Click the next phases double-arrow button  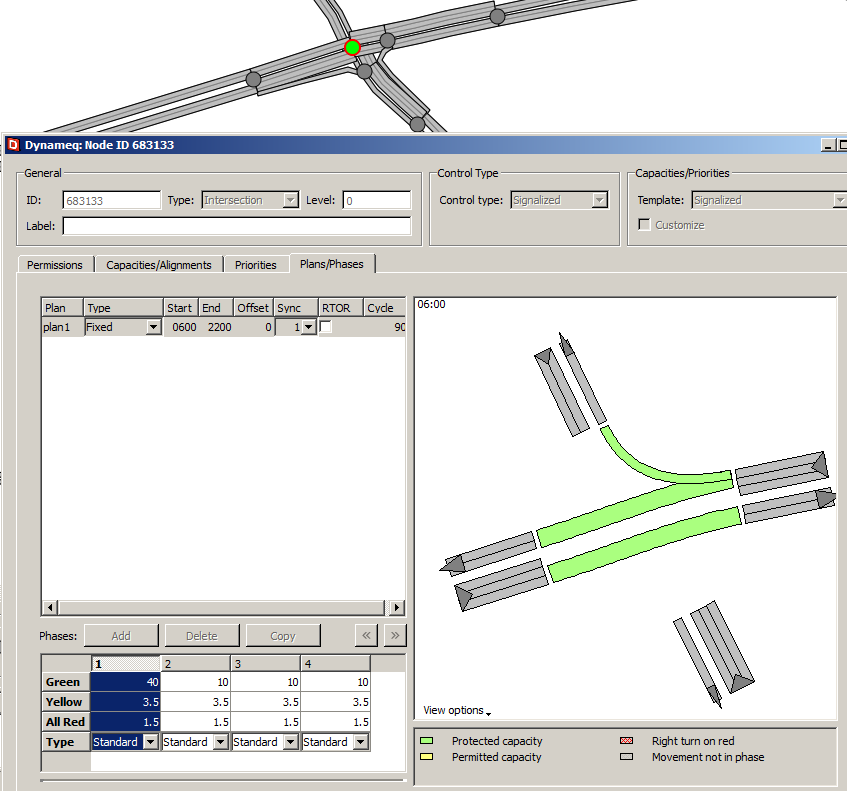click(395, 635)
